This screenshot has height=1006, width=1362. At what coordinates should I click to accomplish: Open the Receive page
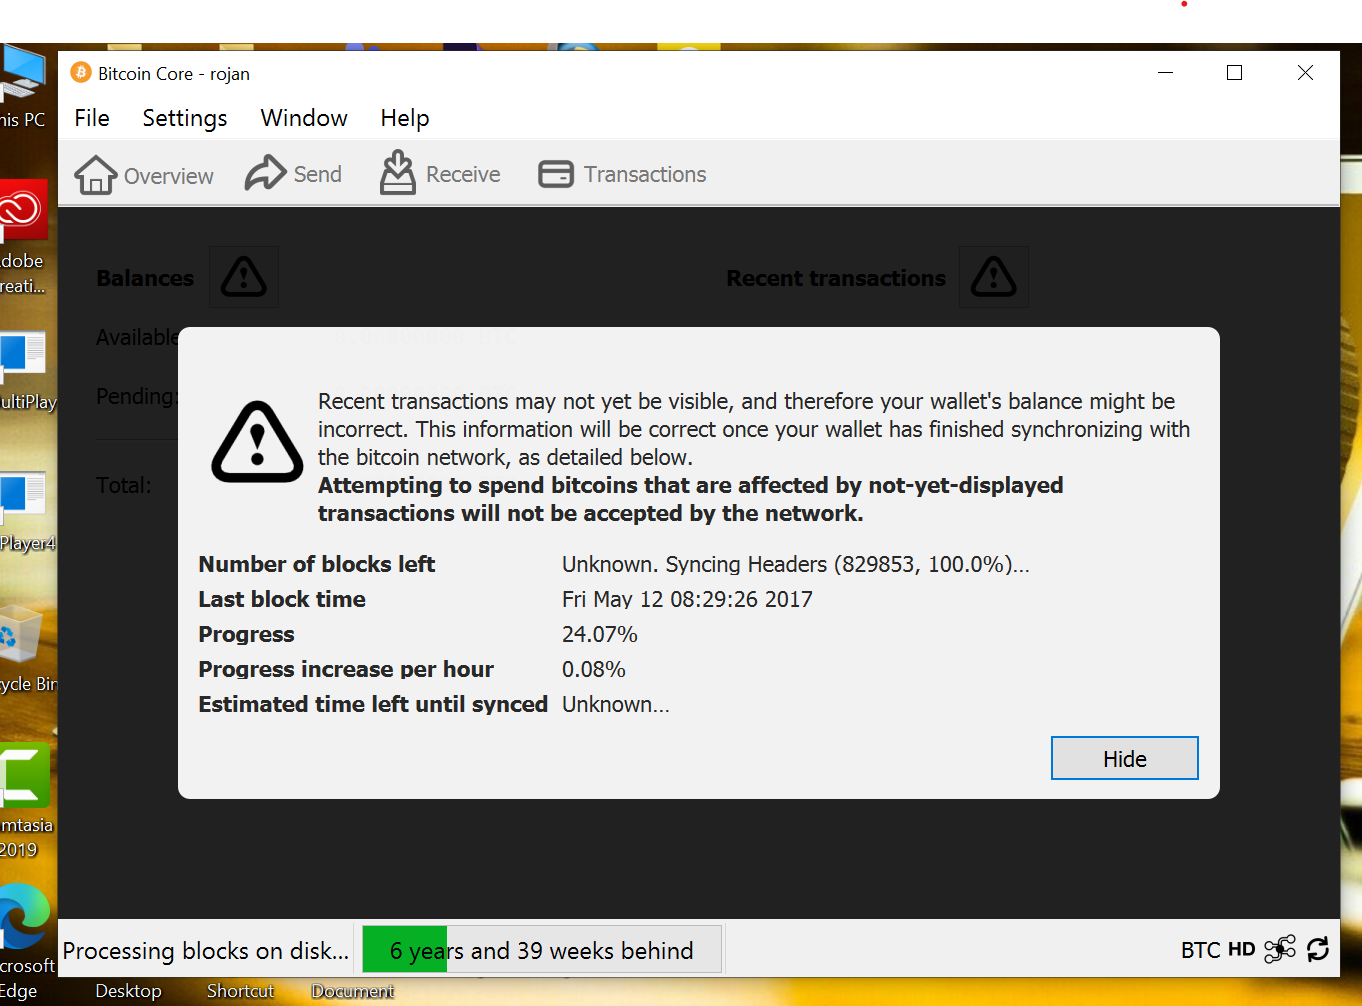tap(440, 174)
